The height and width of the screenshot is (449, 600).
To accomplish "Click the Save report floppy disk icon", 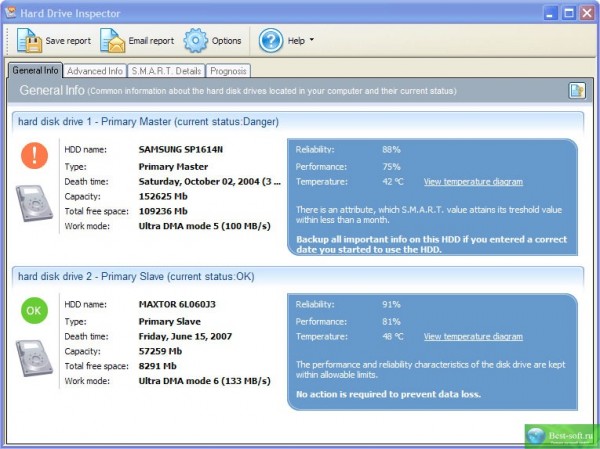I will pyautogui.click(x=29, y=41).
